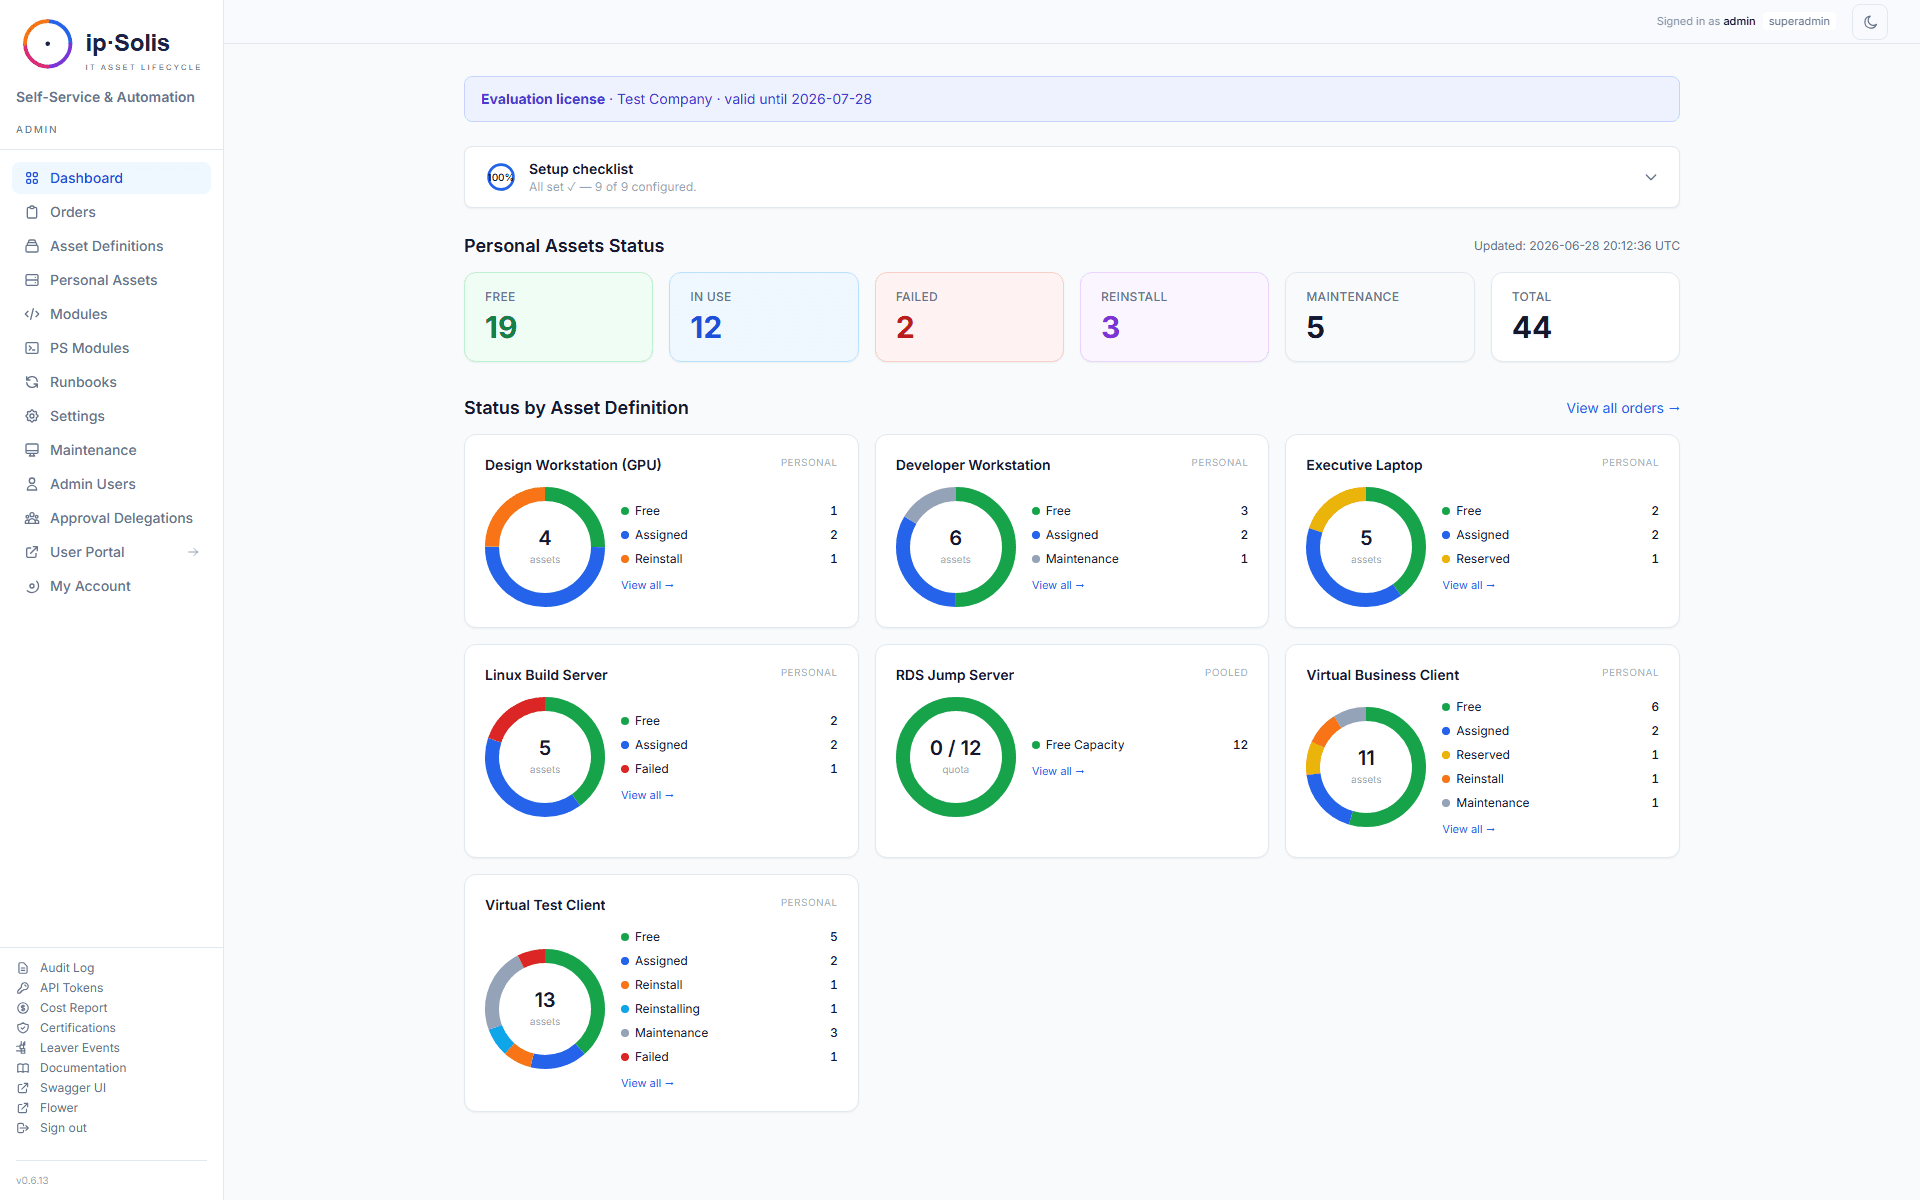Click the Reinstalling row in Virtual Test Client
The width and height of the screenshot is (1920, 1200).
coord(729,1009)
